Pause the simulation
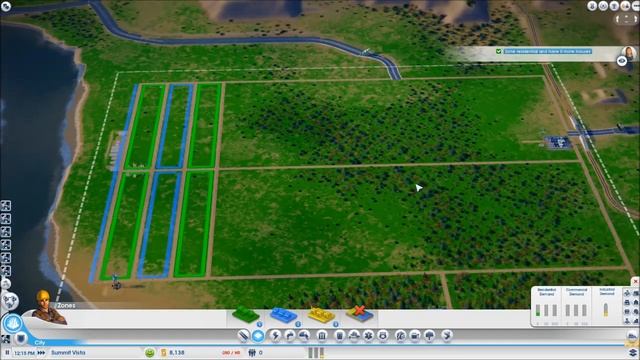640x360 pixels. pyautogui.click(x=7, y=353)
